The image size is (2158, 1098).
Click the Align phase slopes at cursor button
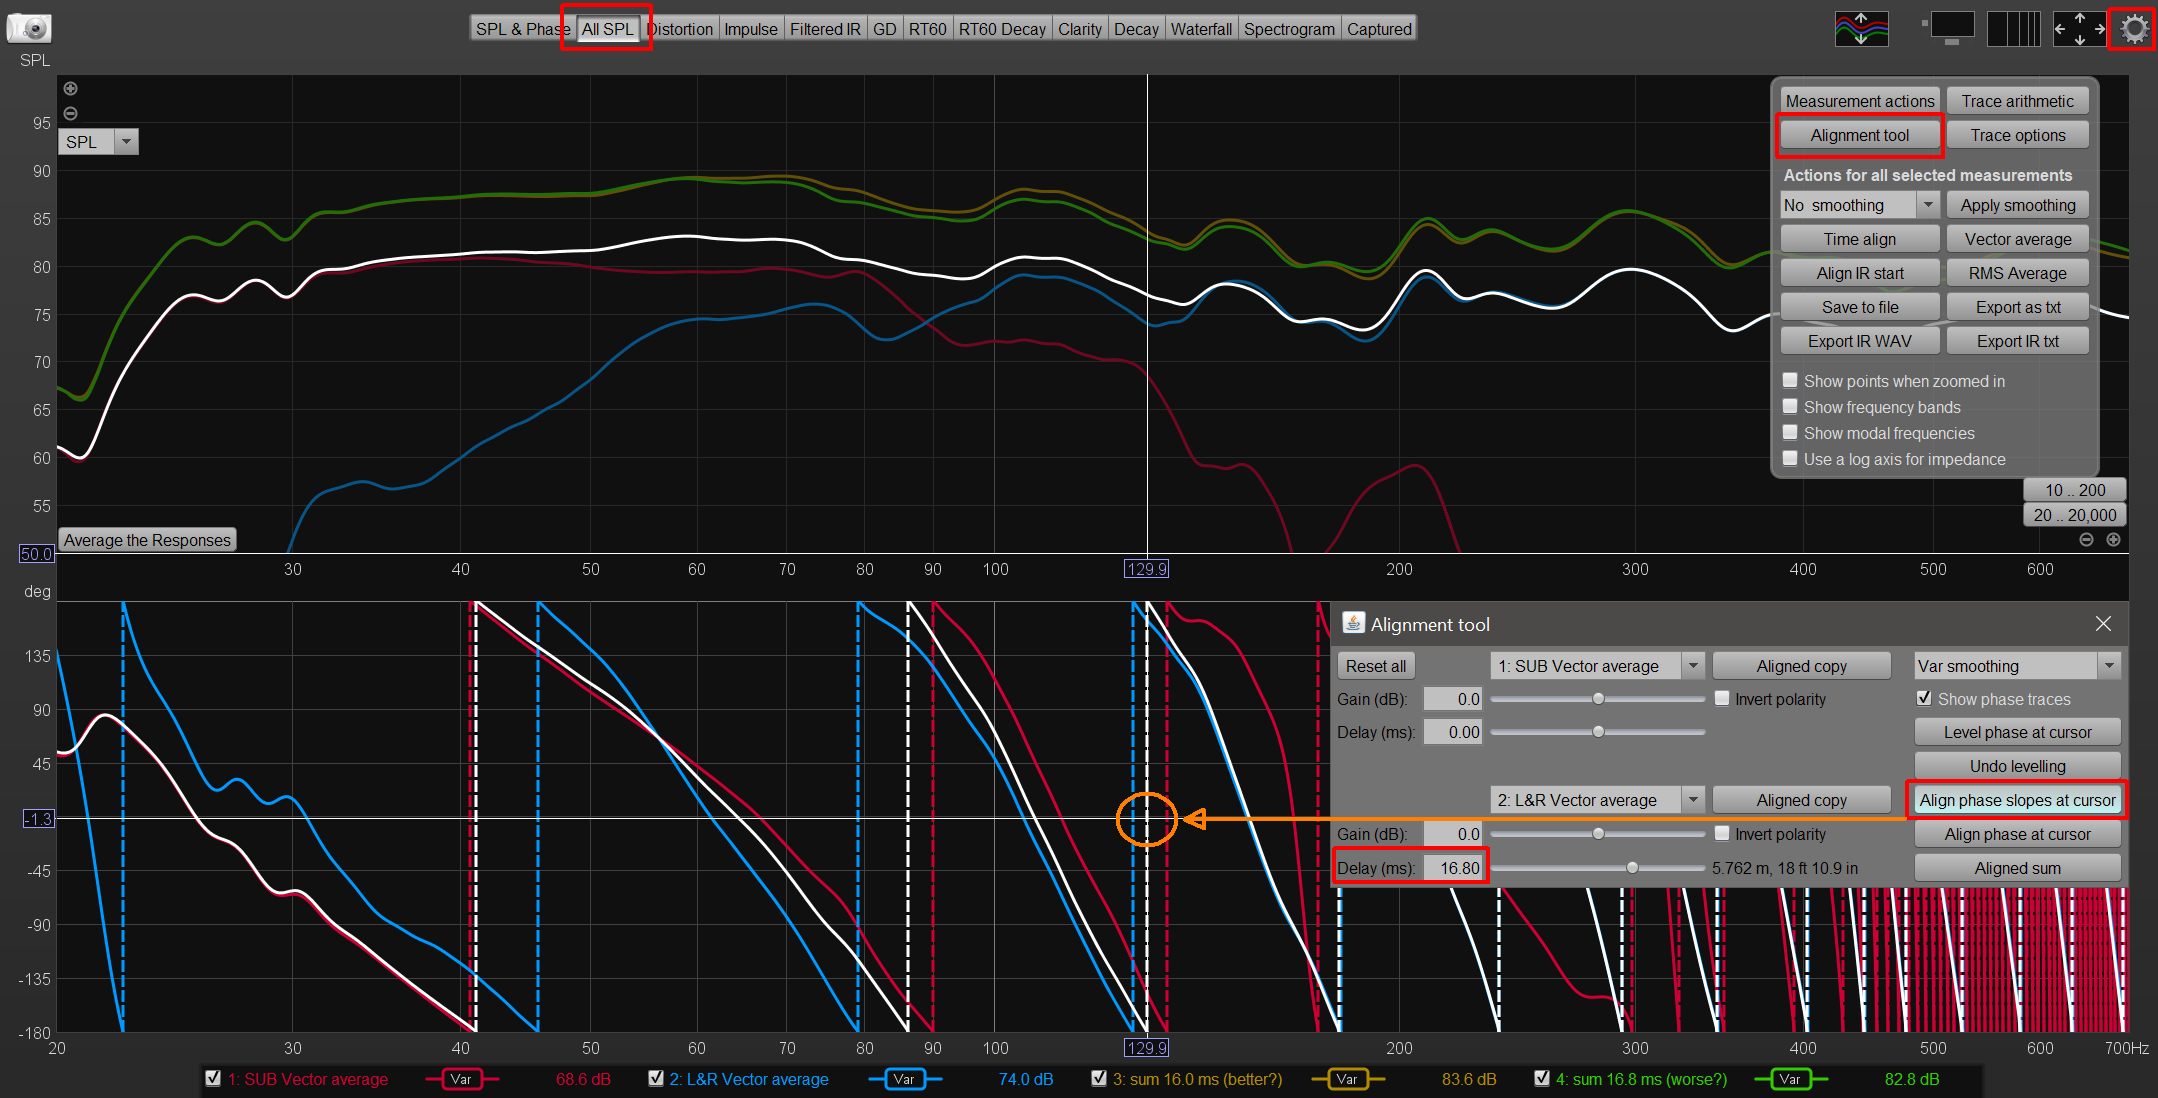coord(2018,800)
